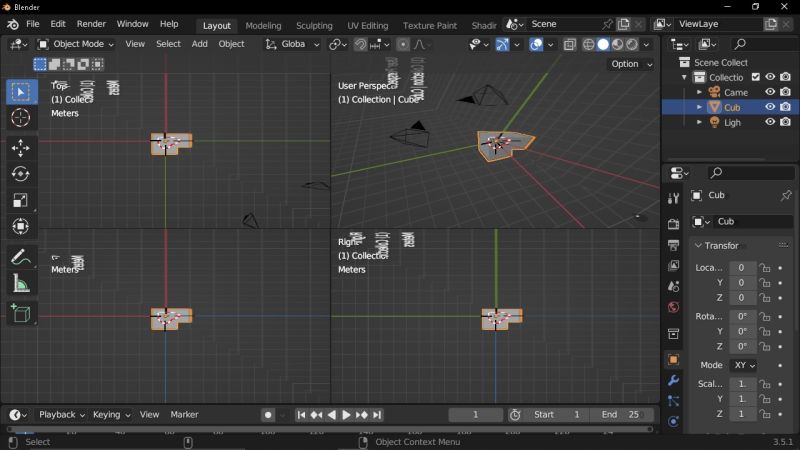Image resolution: width=800 pixels, height=450 pixels.
Task: Jump to the last frame
Action: click(377, 415)
